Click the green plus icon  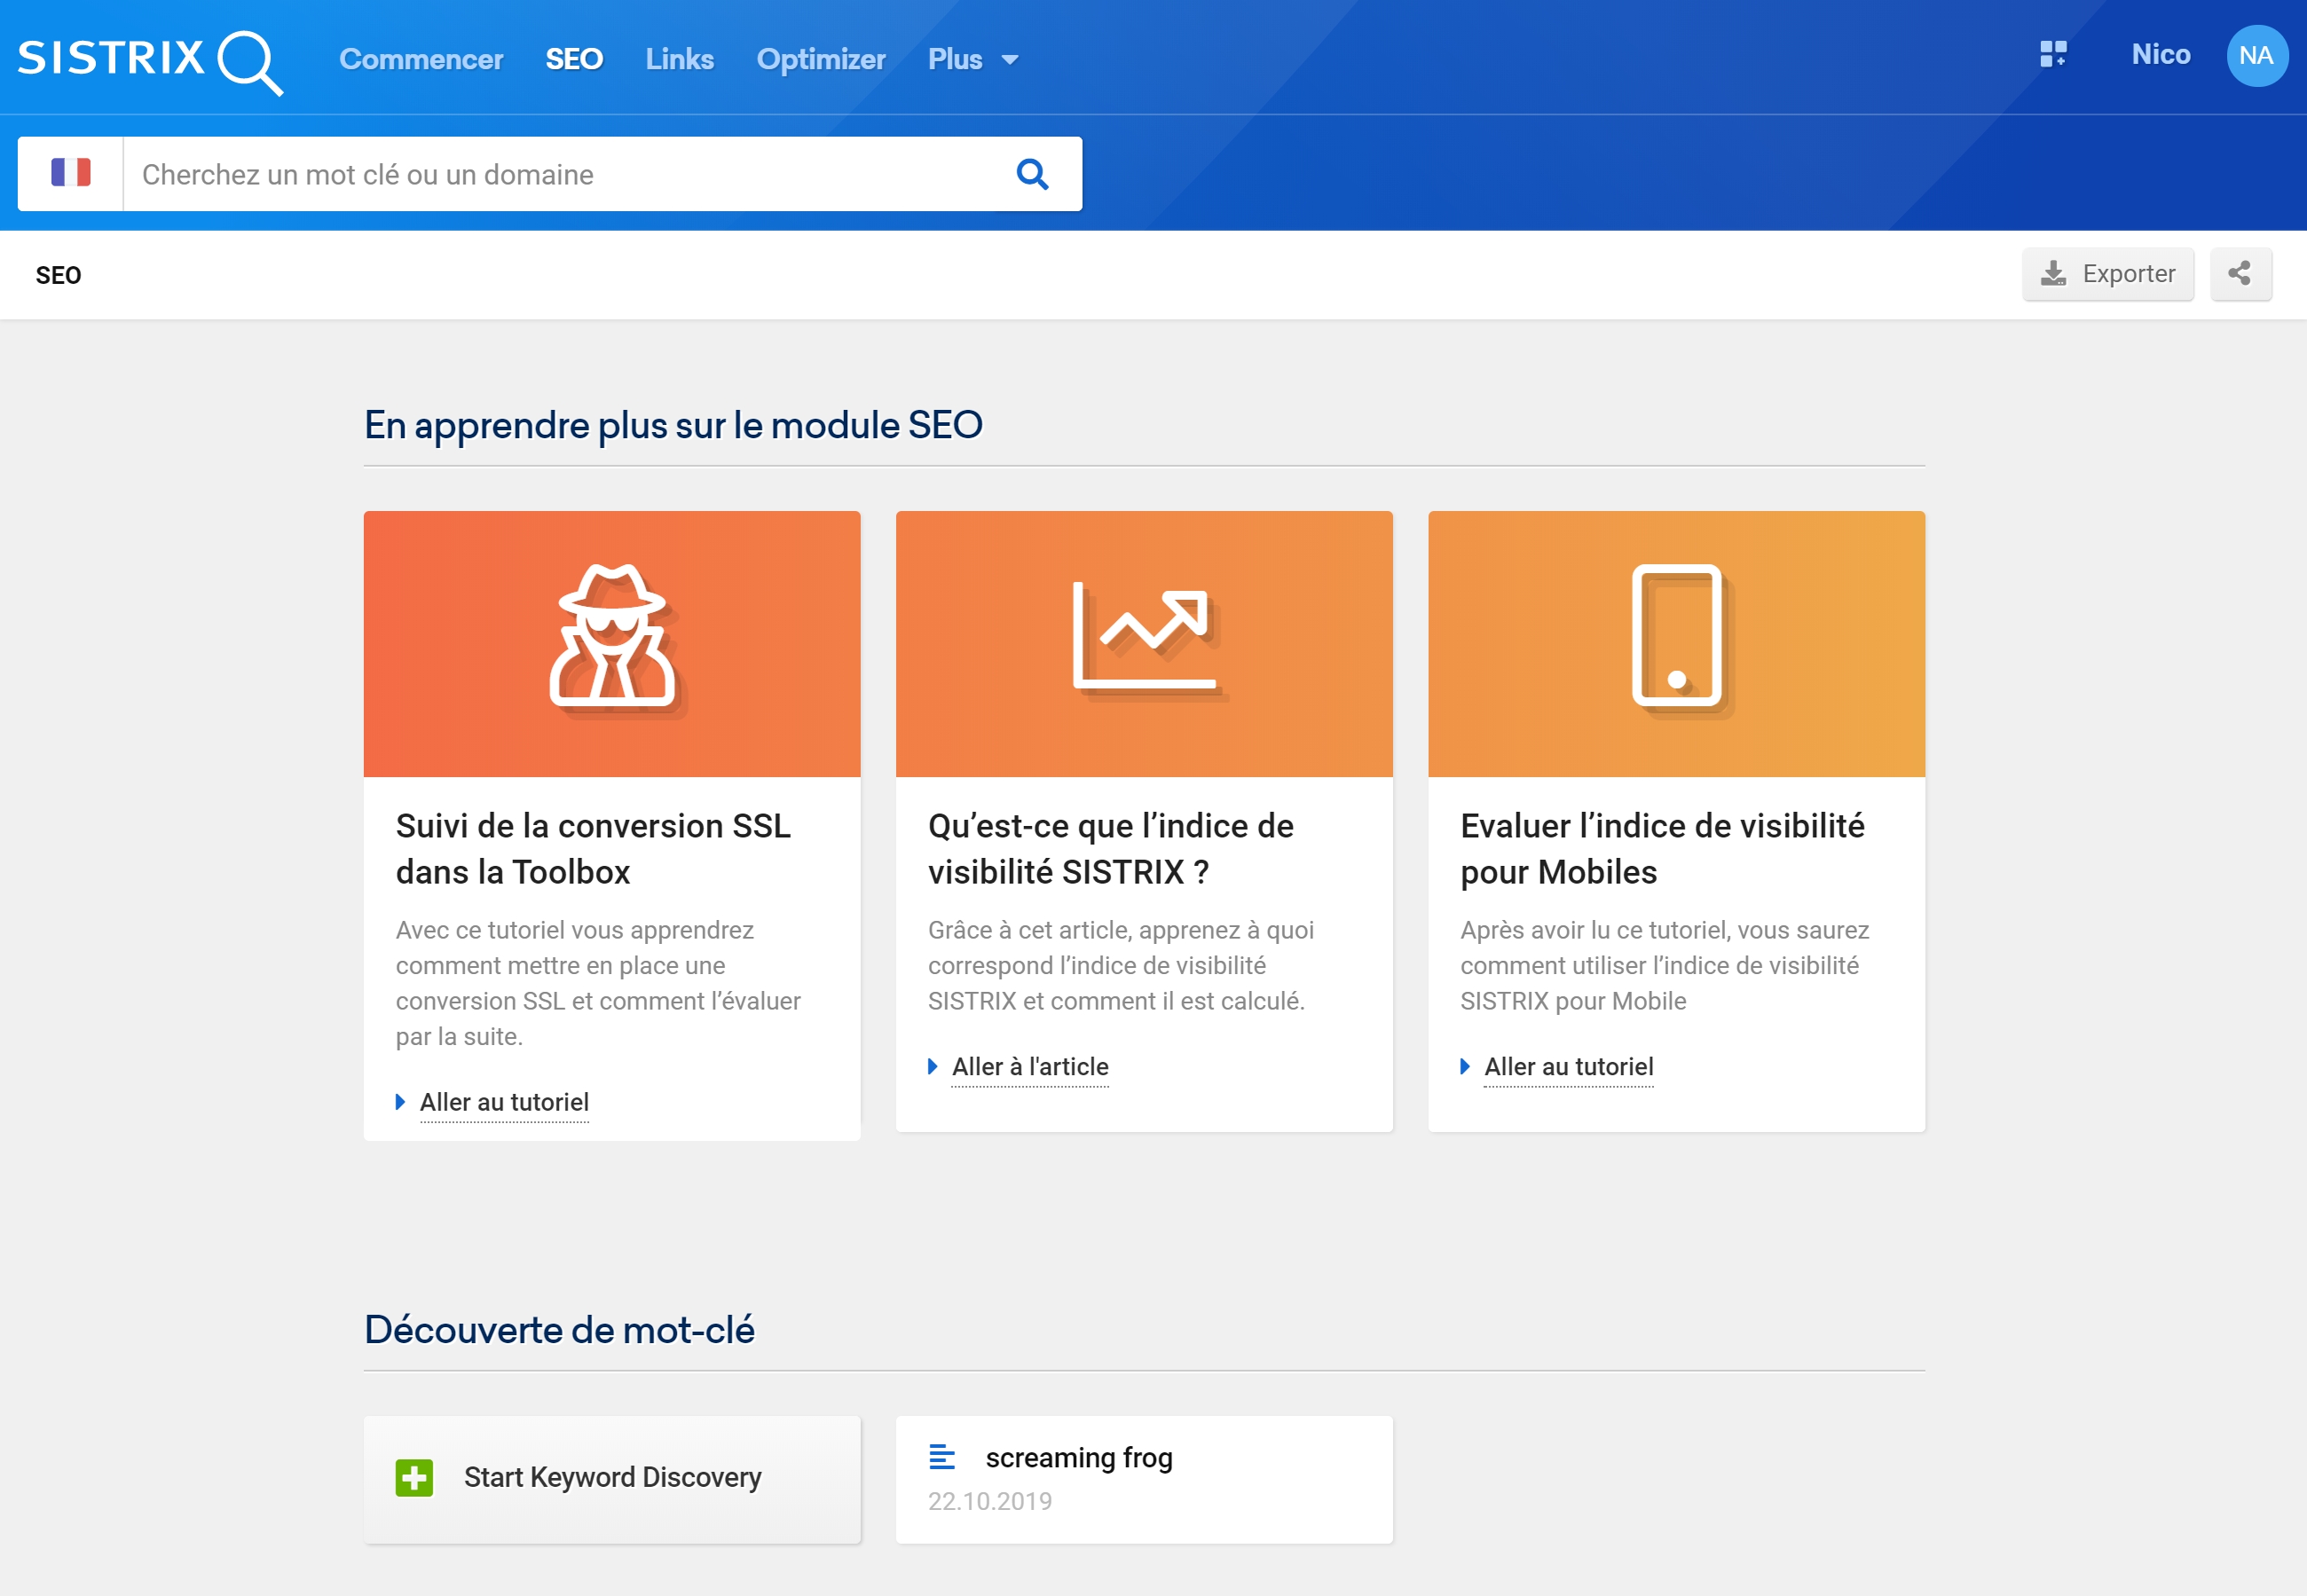(414, 1478)
